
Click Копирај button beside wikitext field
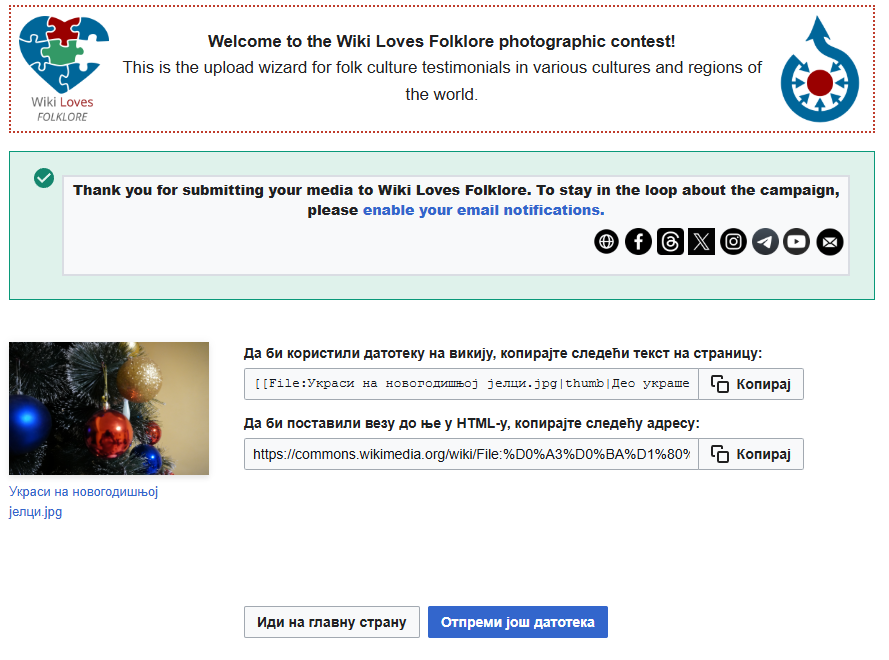click(750, 384)
